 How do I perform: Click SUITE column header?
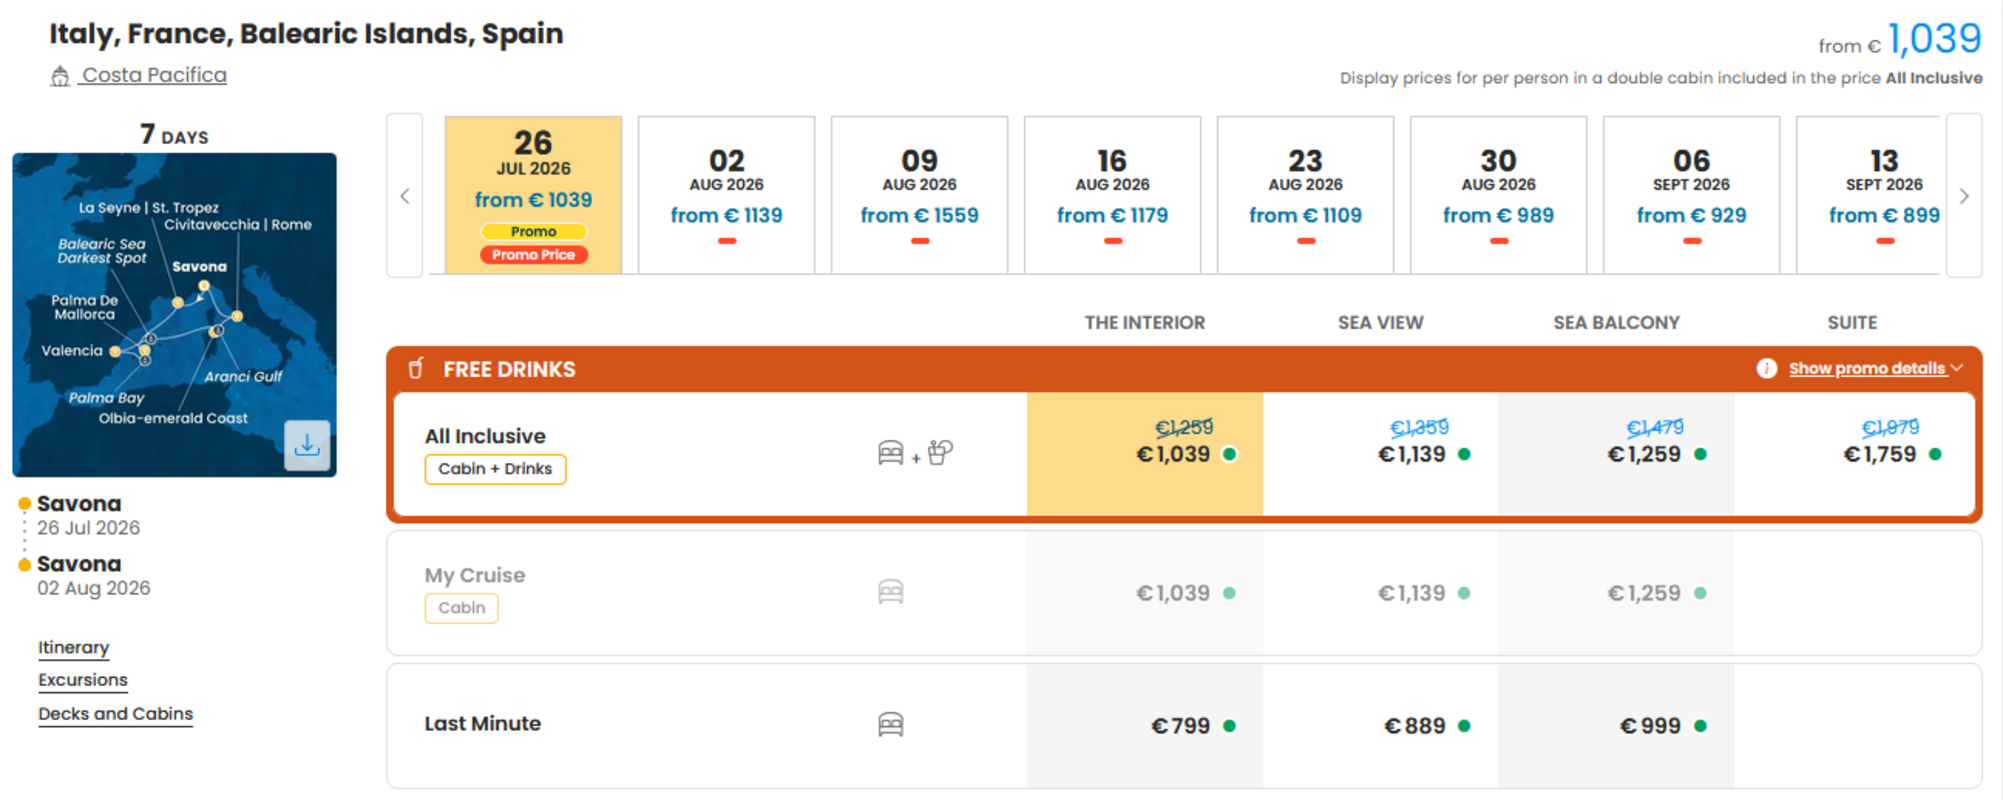coord(1852,323)
